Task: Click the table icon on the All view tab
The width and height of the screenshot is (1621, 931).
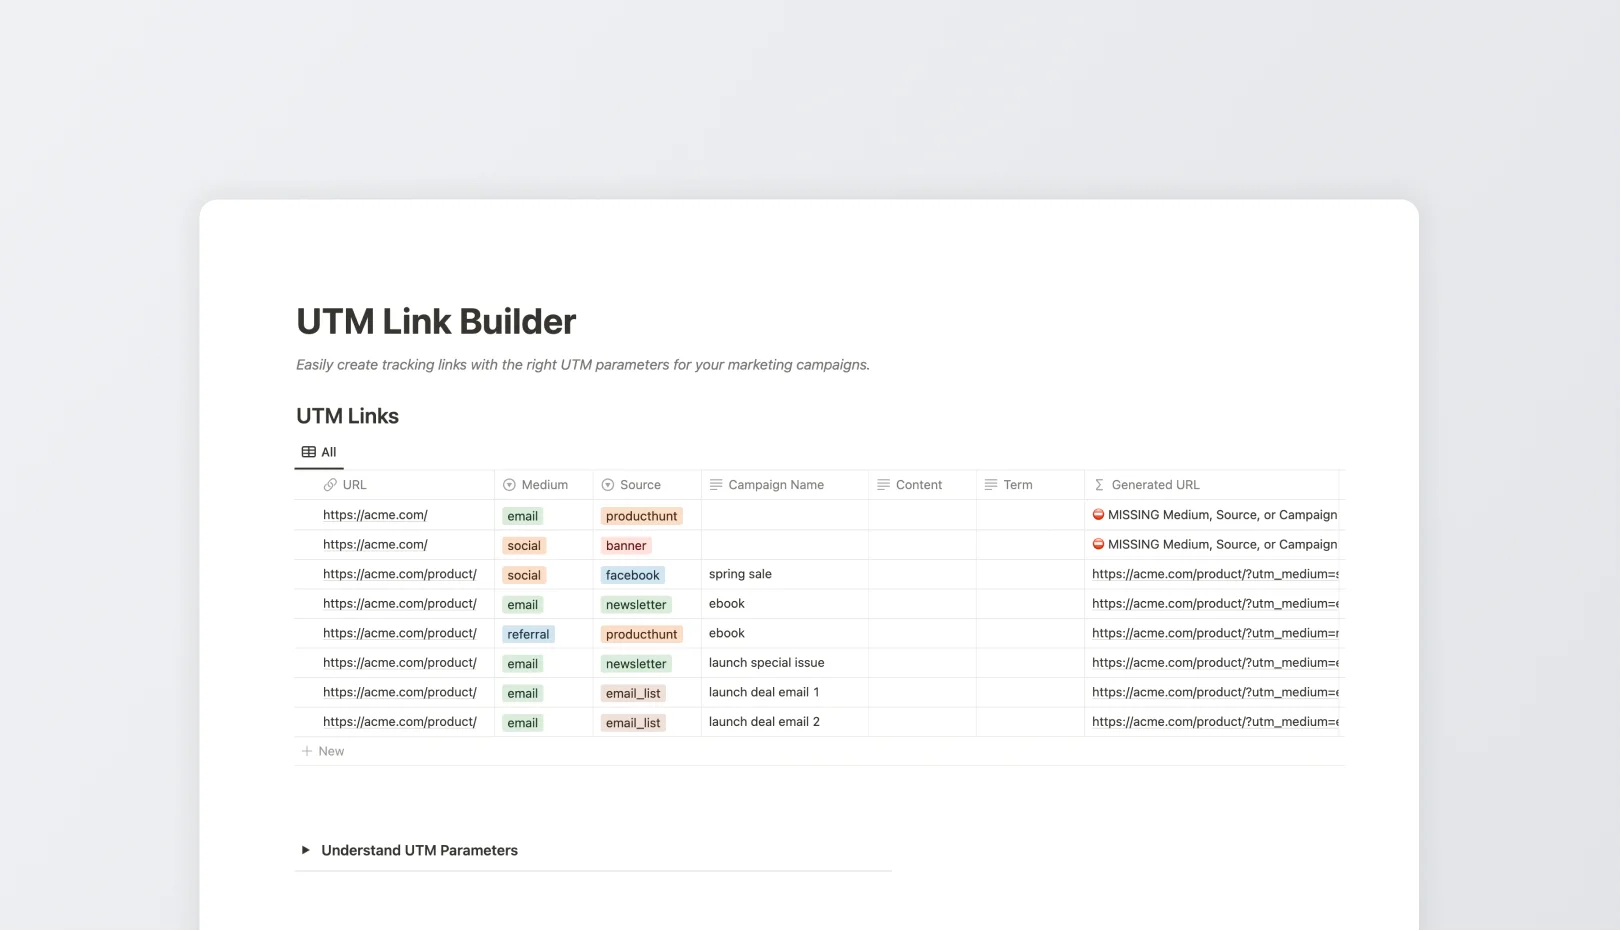Action: 309,452
